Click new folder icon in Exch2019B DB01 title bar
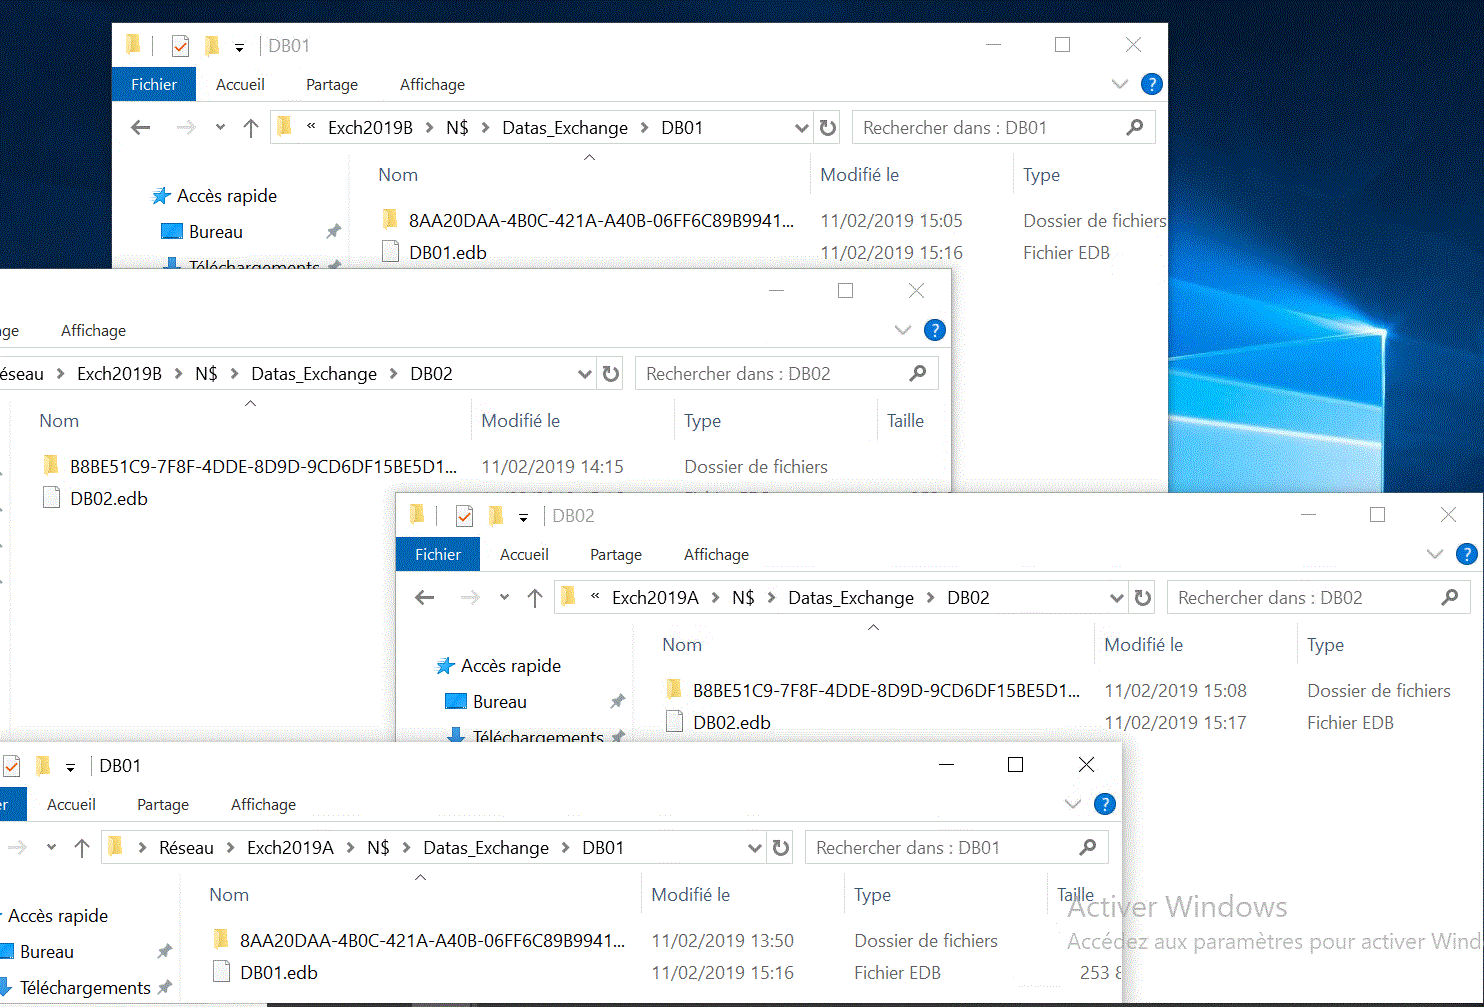 pyautogui.click(x=211, y=46)
